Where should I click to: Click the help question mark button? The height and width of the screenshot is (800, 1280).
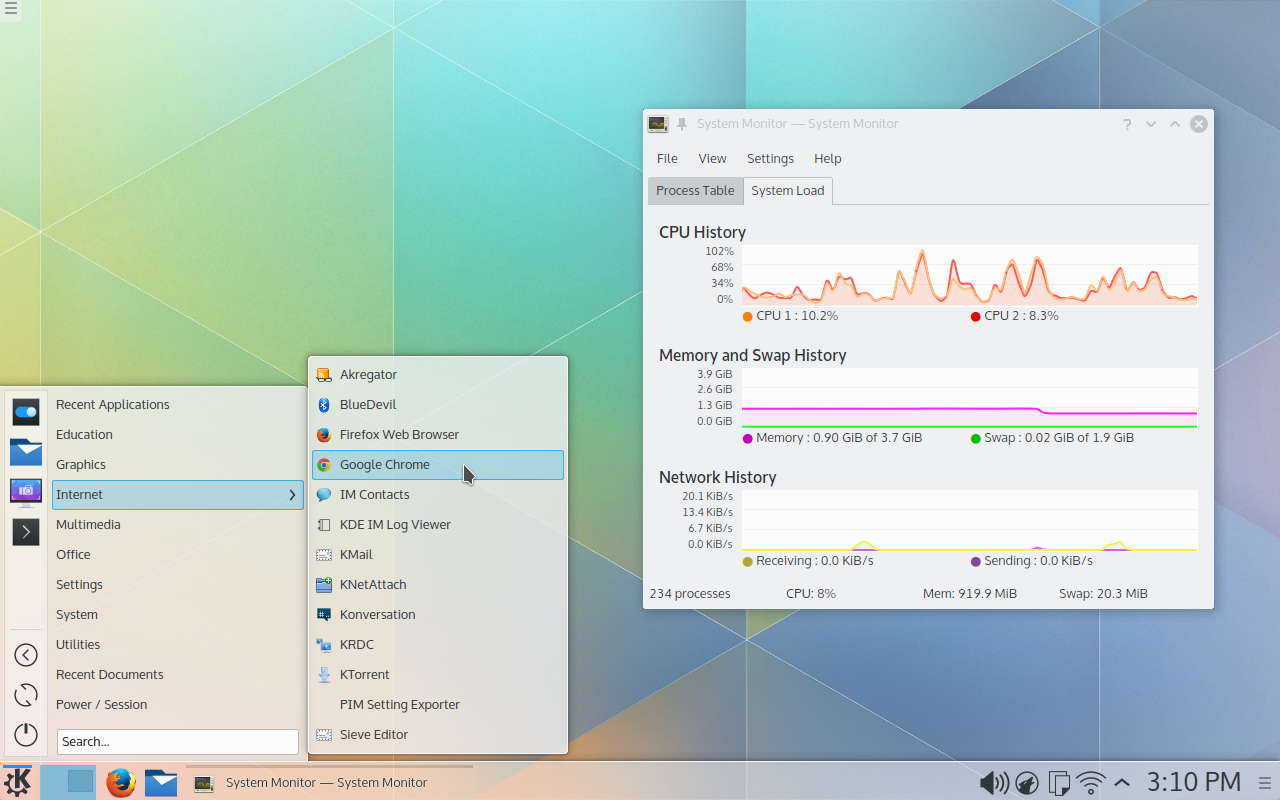(1127, 124)
